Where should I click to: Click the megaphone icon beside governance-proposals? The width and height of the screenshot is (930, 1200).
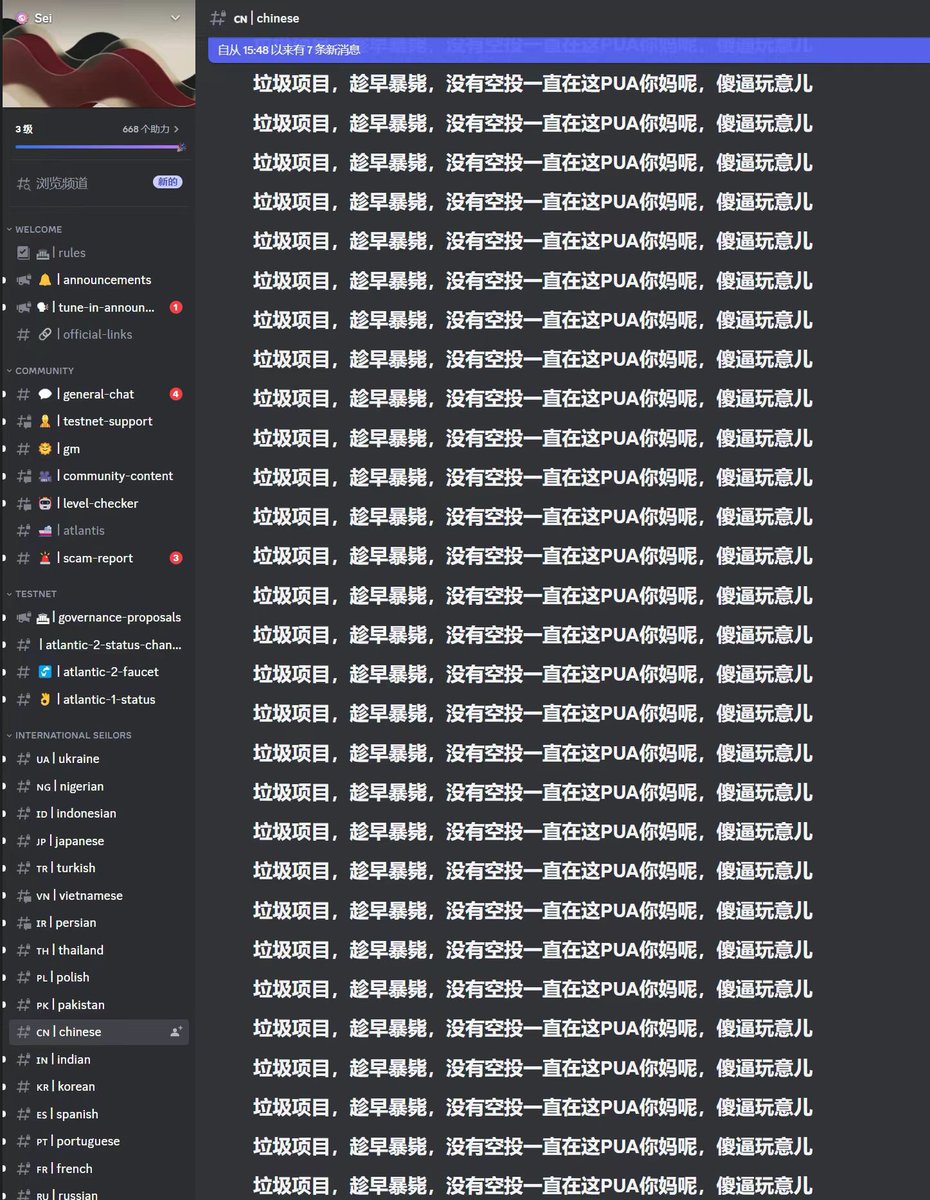coord(23,617)
